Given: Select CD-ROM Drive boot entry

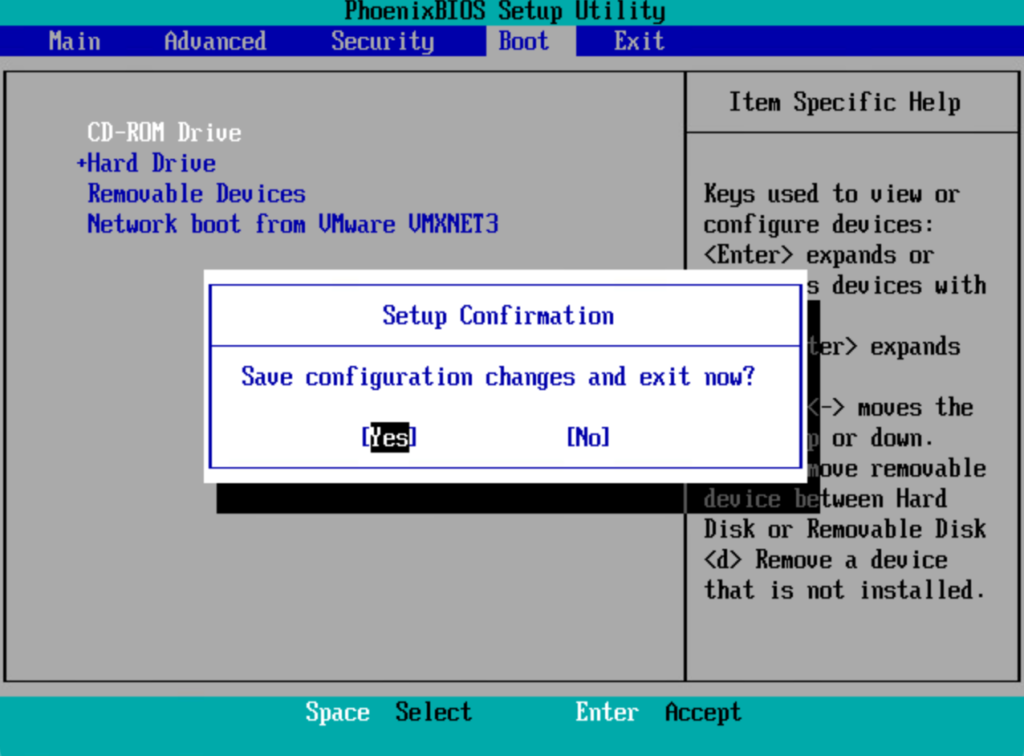Looking at the screenshot, I should click(165, 133).
